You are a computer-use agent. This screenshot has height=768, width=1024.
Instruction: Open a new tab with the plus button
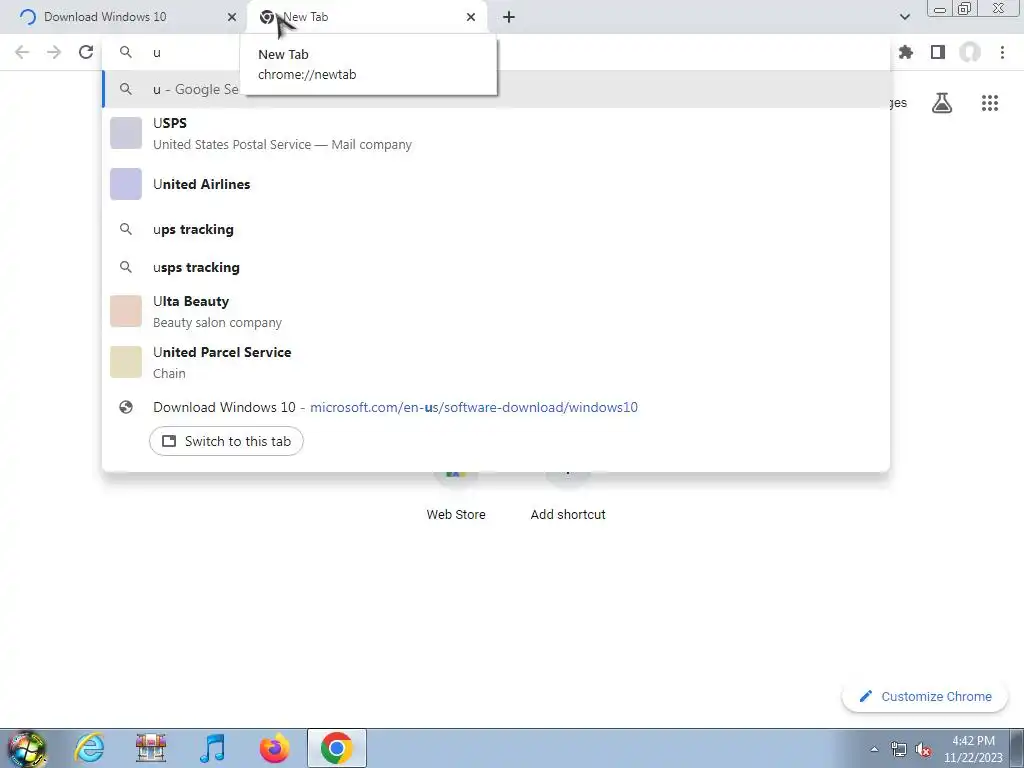tap(509, 17)
